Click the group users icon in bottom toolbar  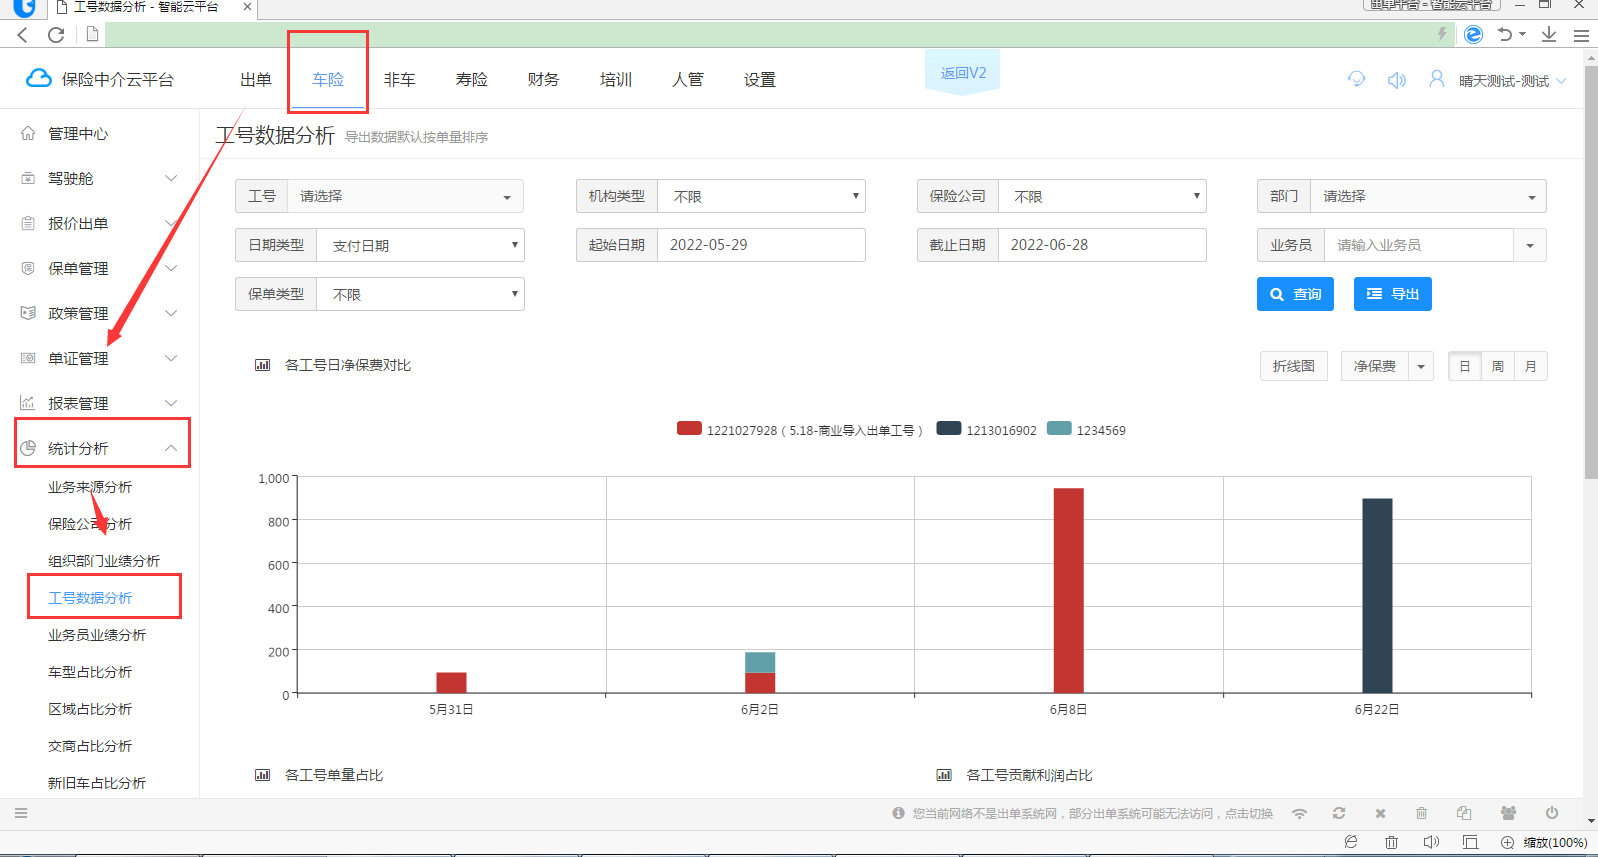click(x=1508, y=813)
